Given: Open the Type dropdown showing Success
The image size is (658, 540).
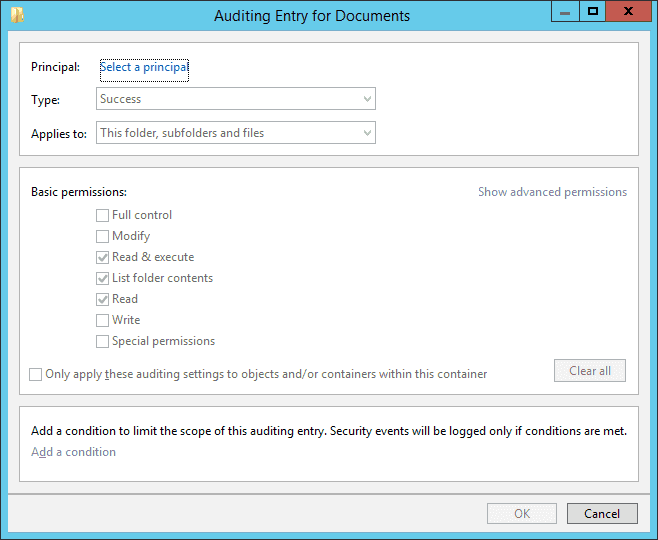Looking at the screenshot, I should point(236,99).
